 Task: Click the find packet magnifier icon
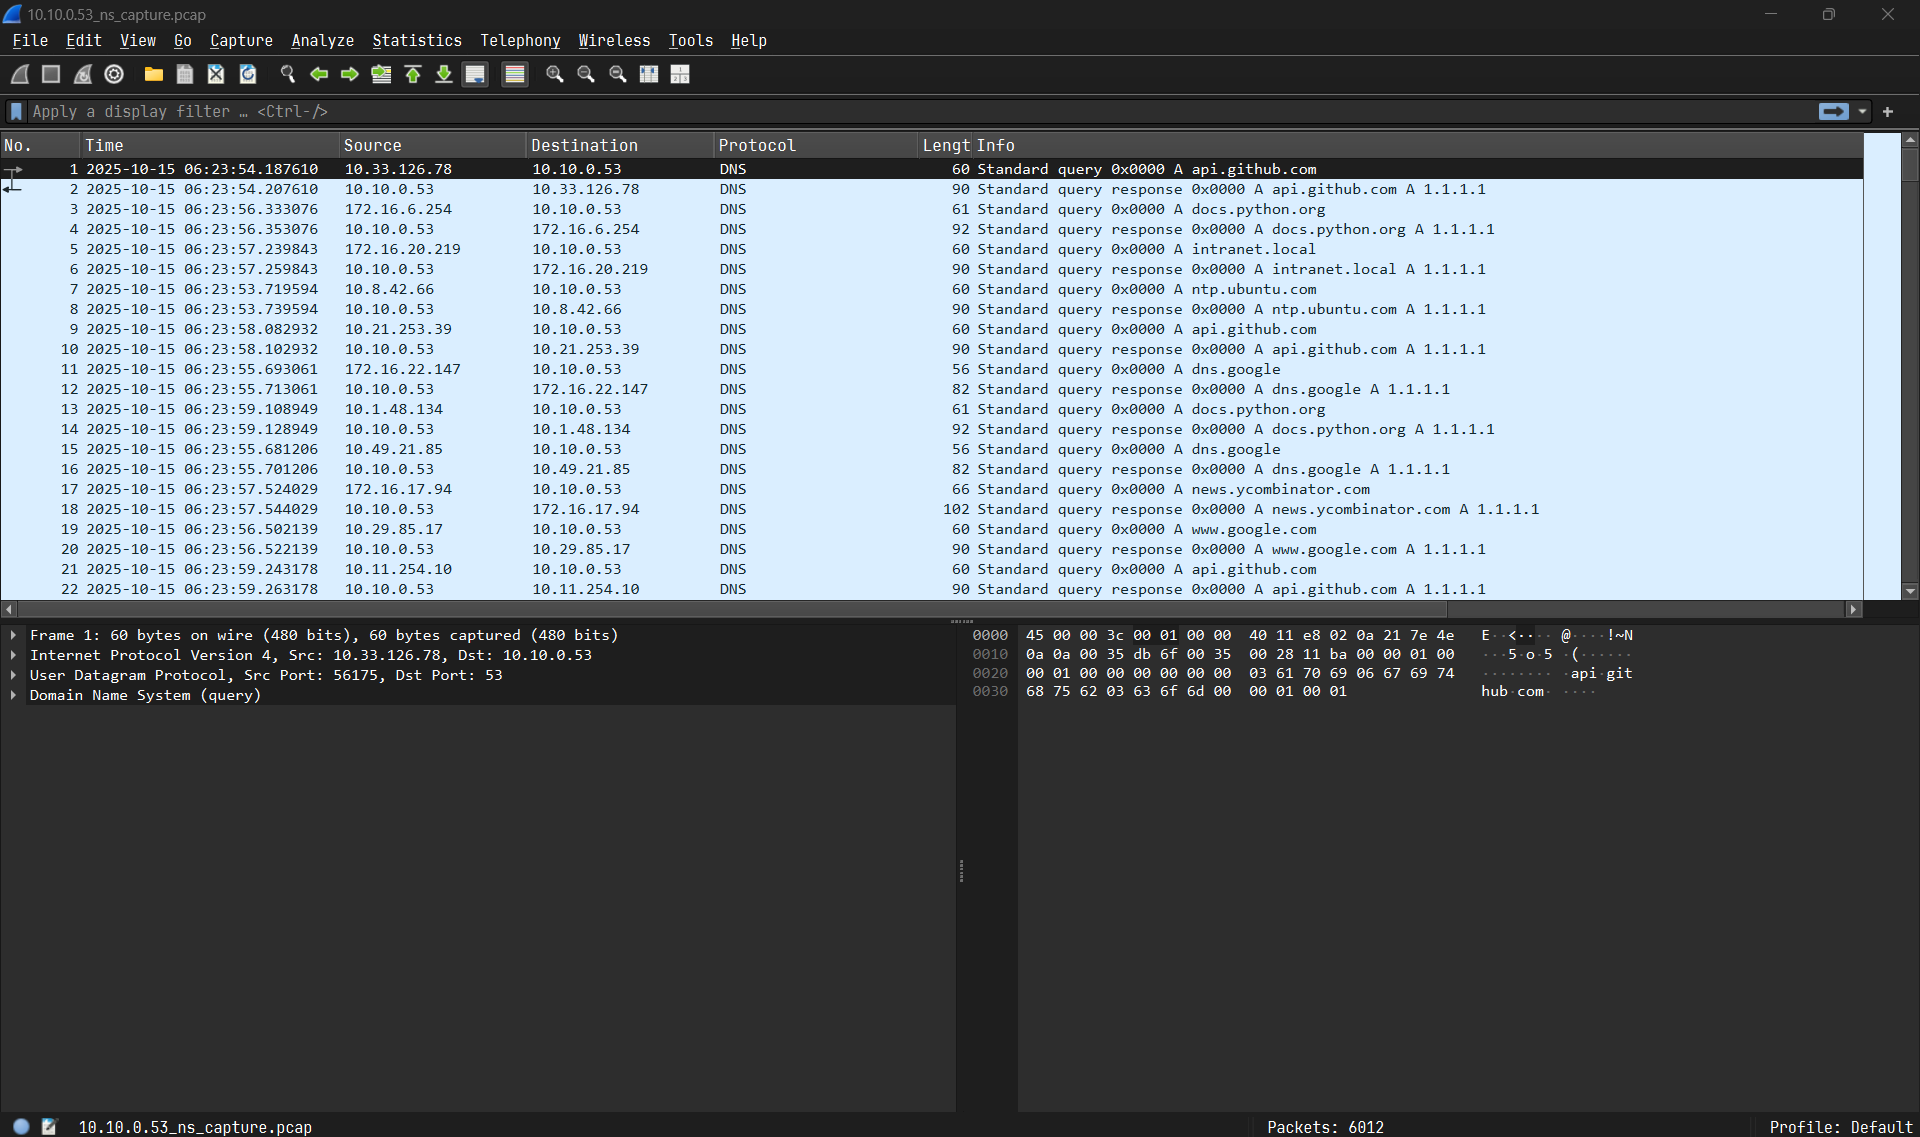click(x=288, y=74)
